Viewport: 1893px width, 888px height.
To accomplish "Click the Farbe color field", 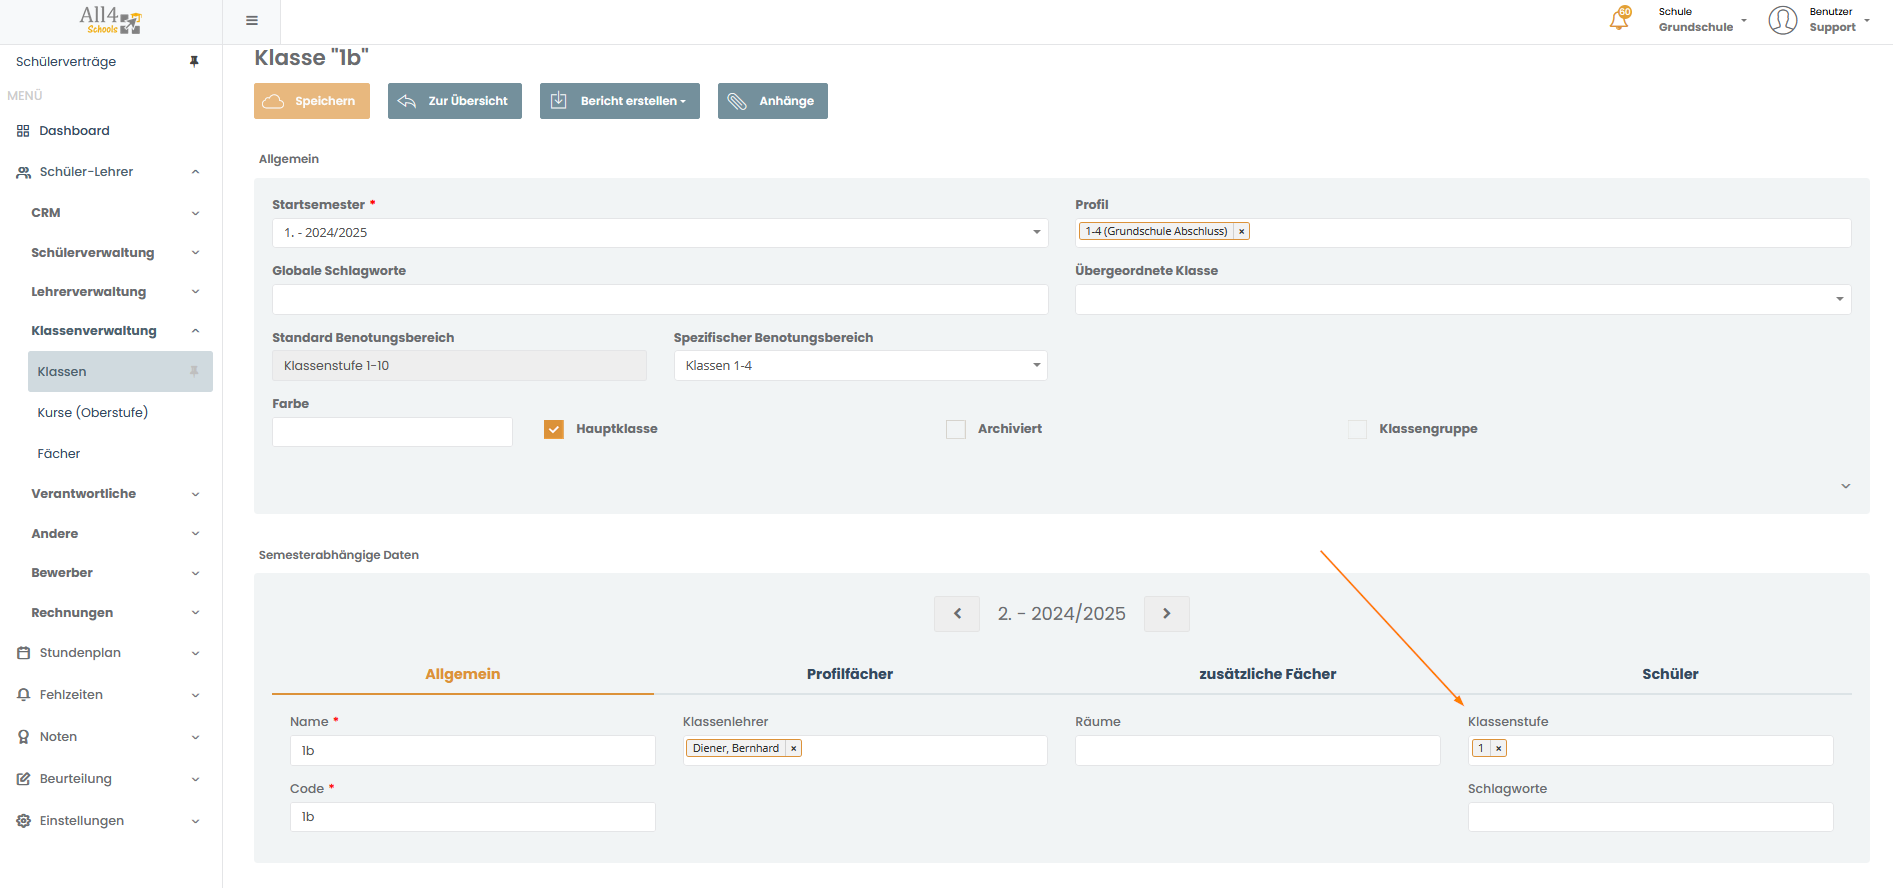I will (392, 432).
